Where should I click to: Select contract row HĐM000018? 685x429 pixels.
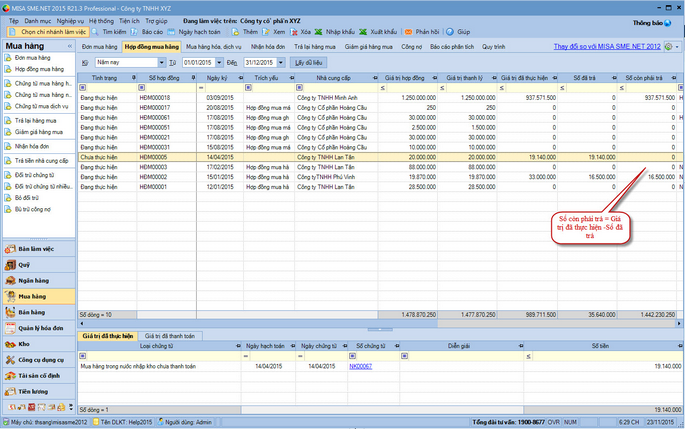tap(380, 98)
